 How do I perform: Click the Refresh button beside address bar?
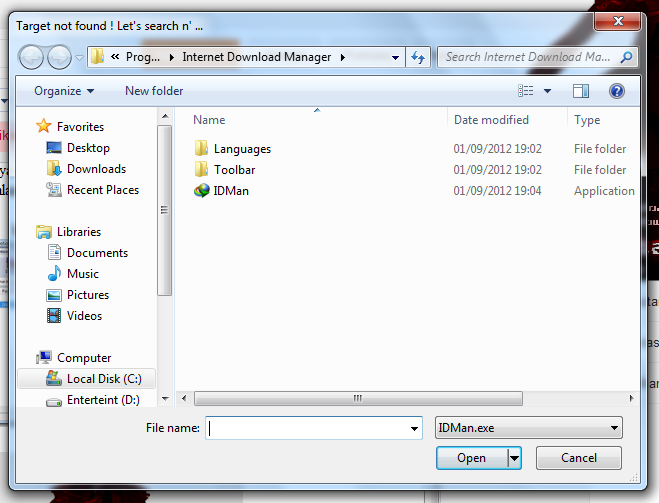[x=418, y=57]
